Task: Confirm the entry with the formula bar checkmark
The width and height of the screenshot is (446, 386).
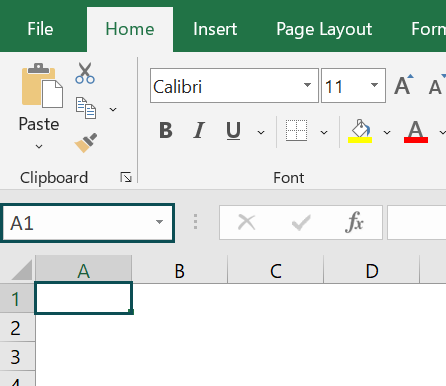Action: [x=301, y=222]
